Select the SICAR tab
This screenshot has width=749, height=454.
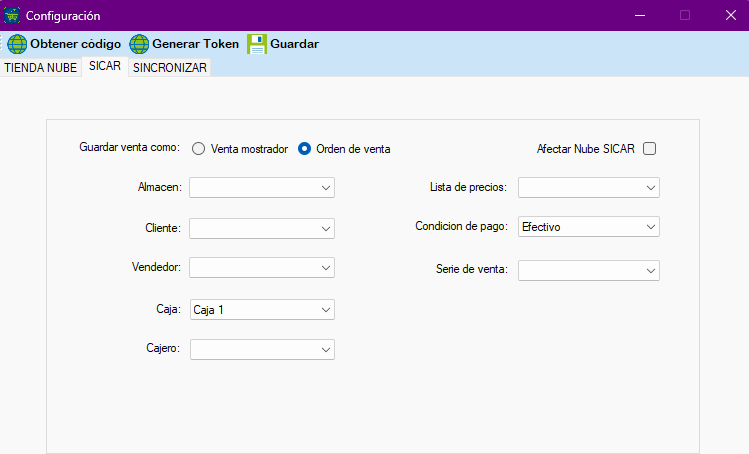[104, 67]
